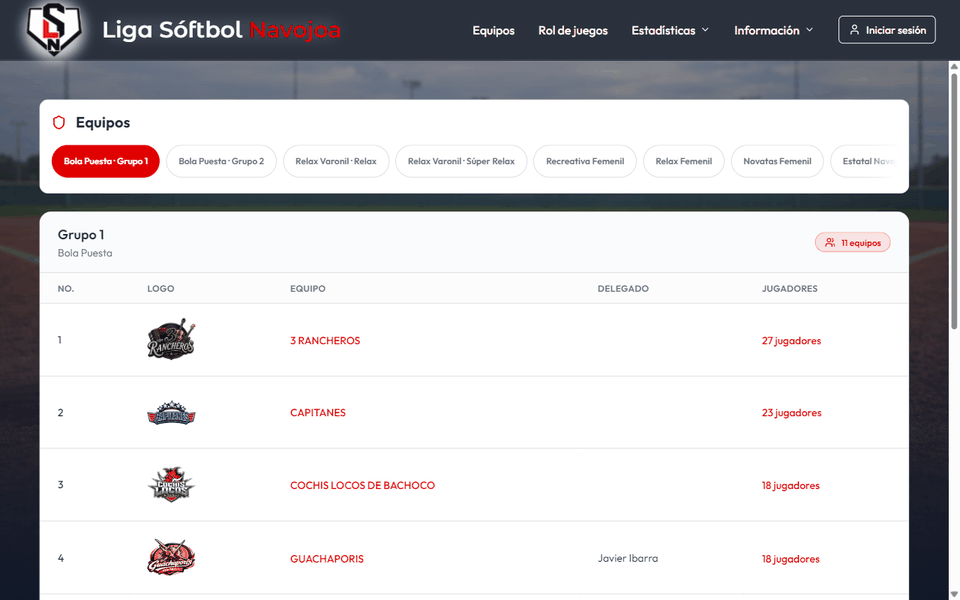Image resolution: width=960 pixels, height=600 pixels.
Task: Click the JUGADORES column header
Action: coord(789,288)
